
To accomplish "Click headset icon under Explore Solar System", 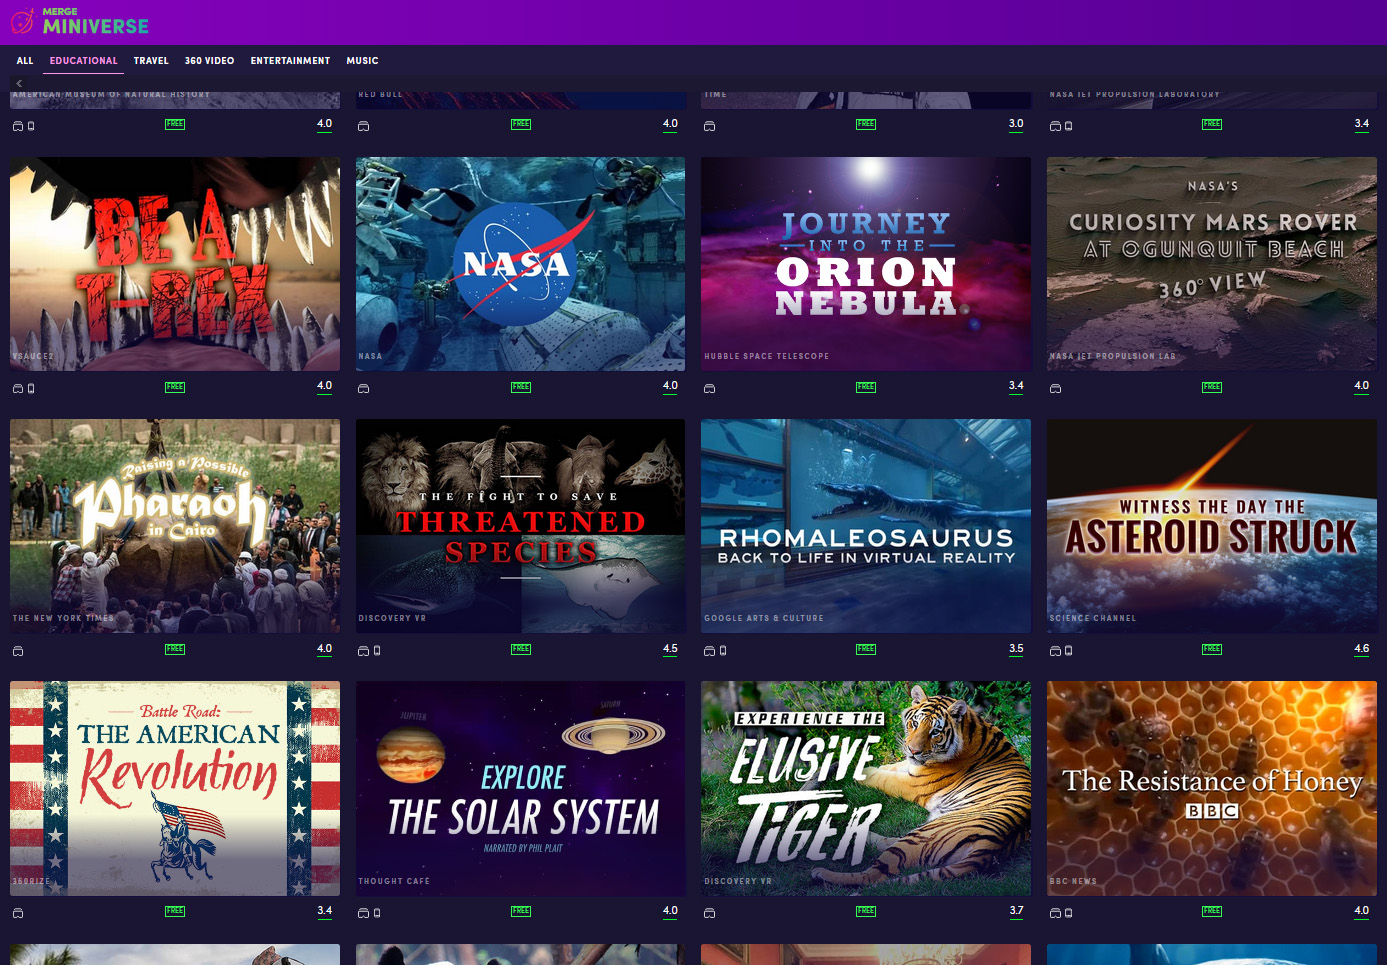I will 363,913.
